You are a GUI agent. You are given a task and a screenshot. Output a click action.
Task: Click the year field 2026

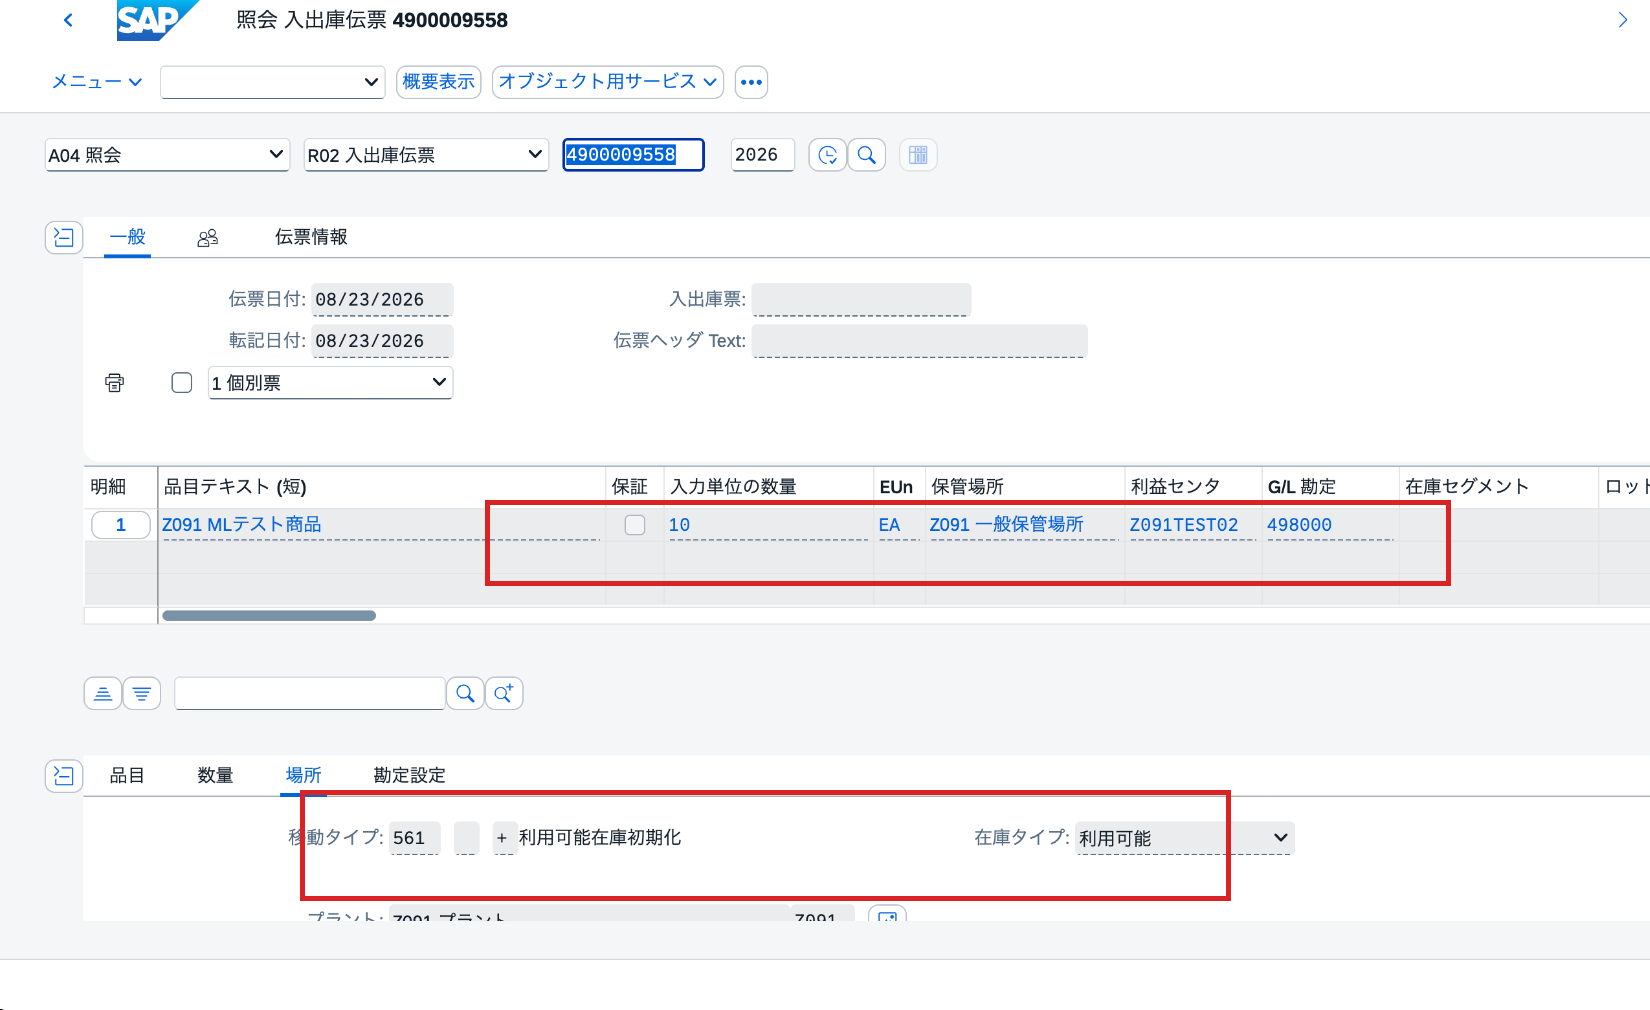pos(762,155)
